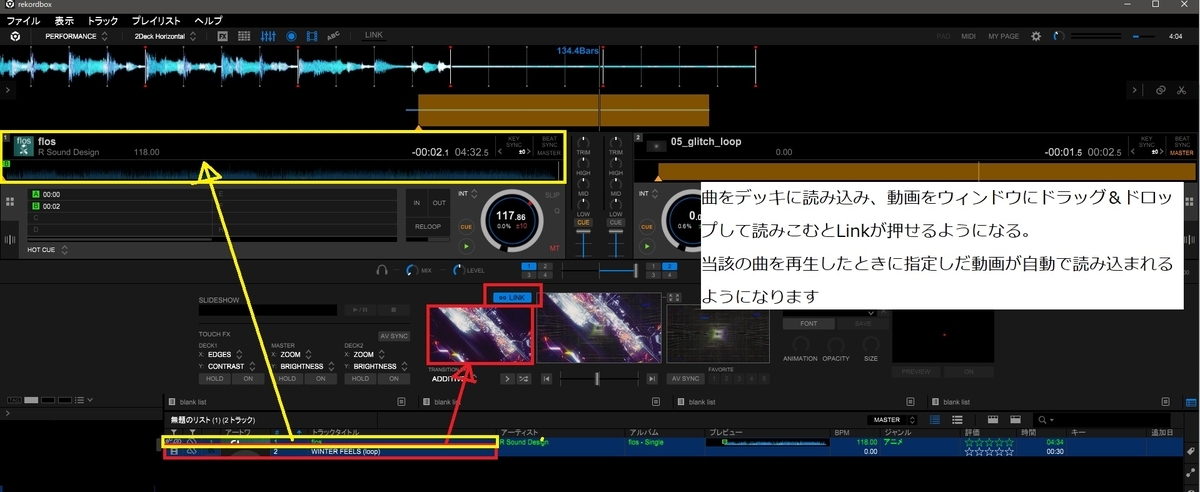Image resolution: width=1200 pixels, height=492 pixels.
Task: Toggle HOLD for DECK1 touch FX
Action: [214, 379]
